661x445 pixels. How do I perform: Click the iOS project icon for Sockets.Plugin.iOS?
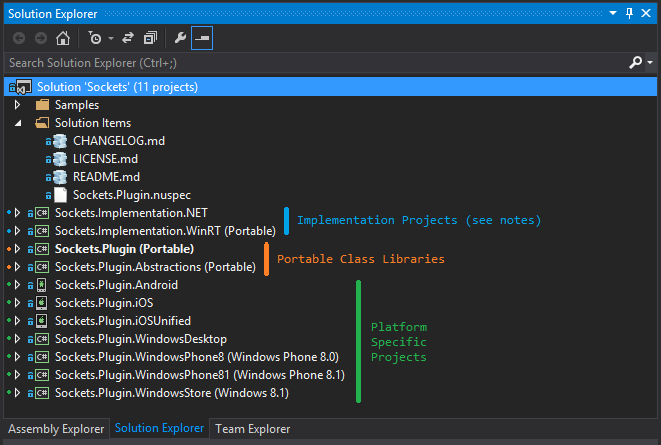(x=41, y=303)
